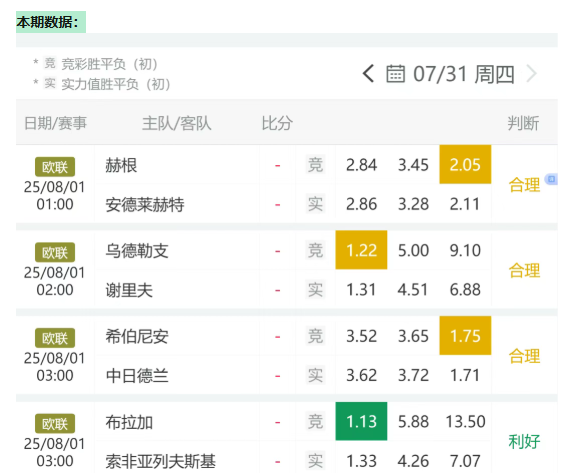Select green 1.13 odds for 布拉加
576x473 pixels.
[x=361, y=421]
